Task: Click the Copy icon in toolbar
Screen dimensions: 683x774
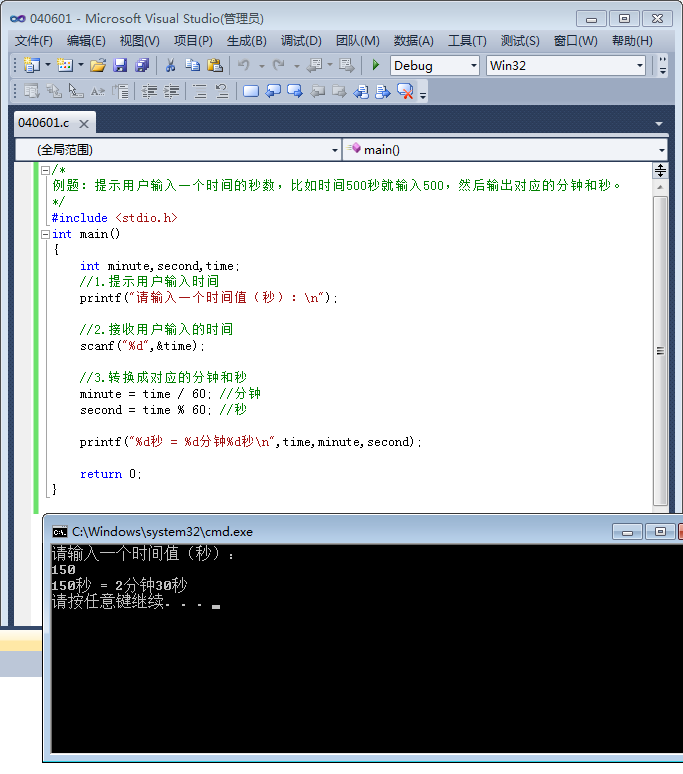Action: point(192,65)
